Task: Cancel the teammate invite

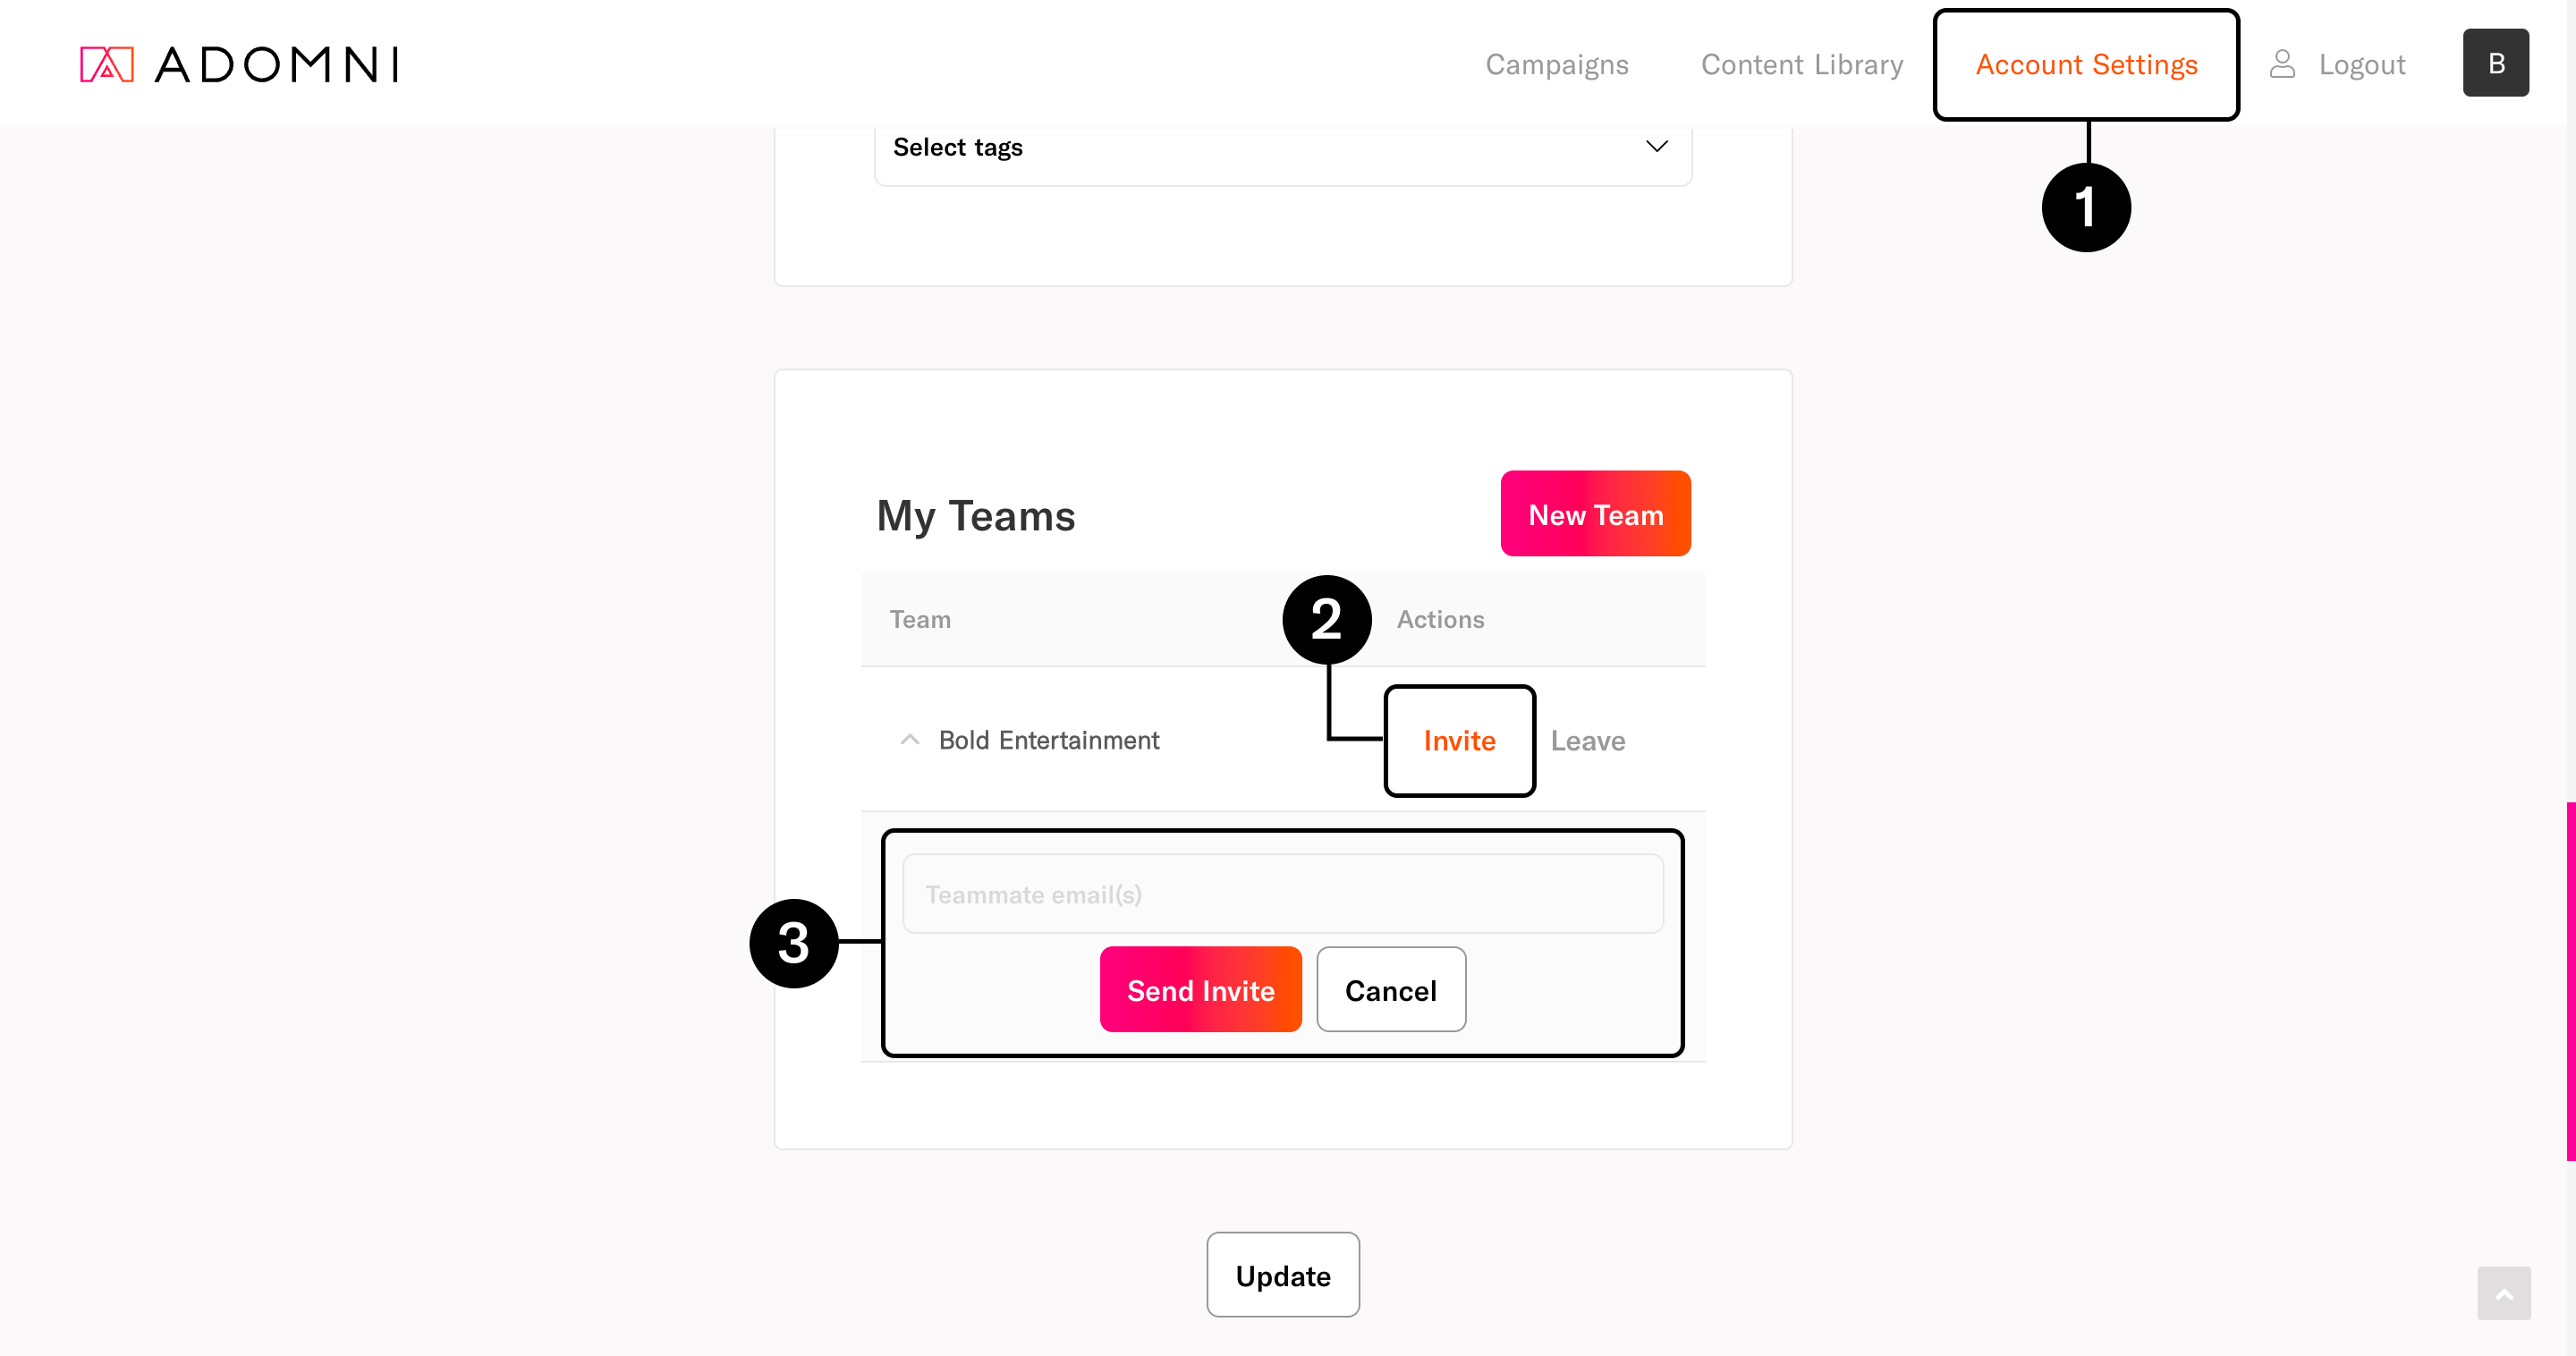Action: [x=1390, y=990]
